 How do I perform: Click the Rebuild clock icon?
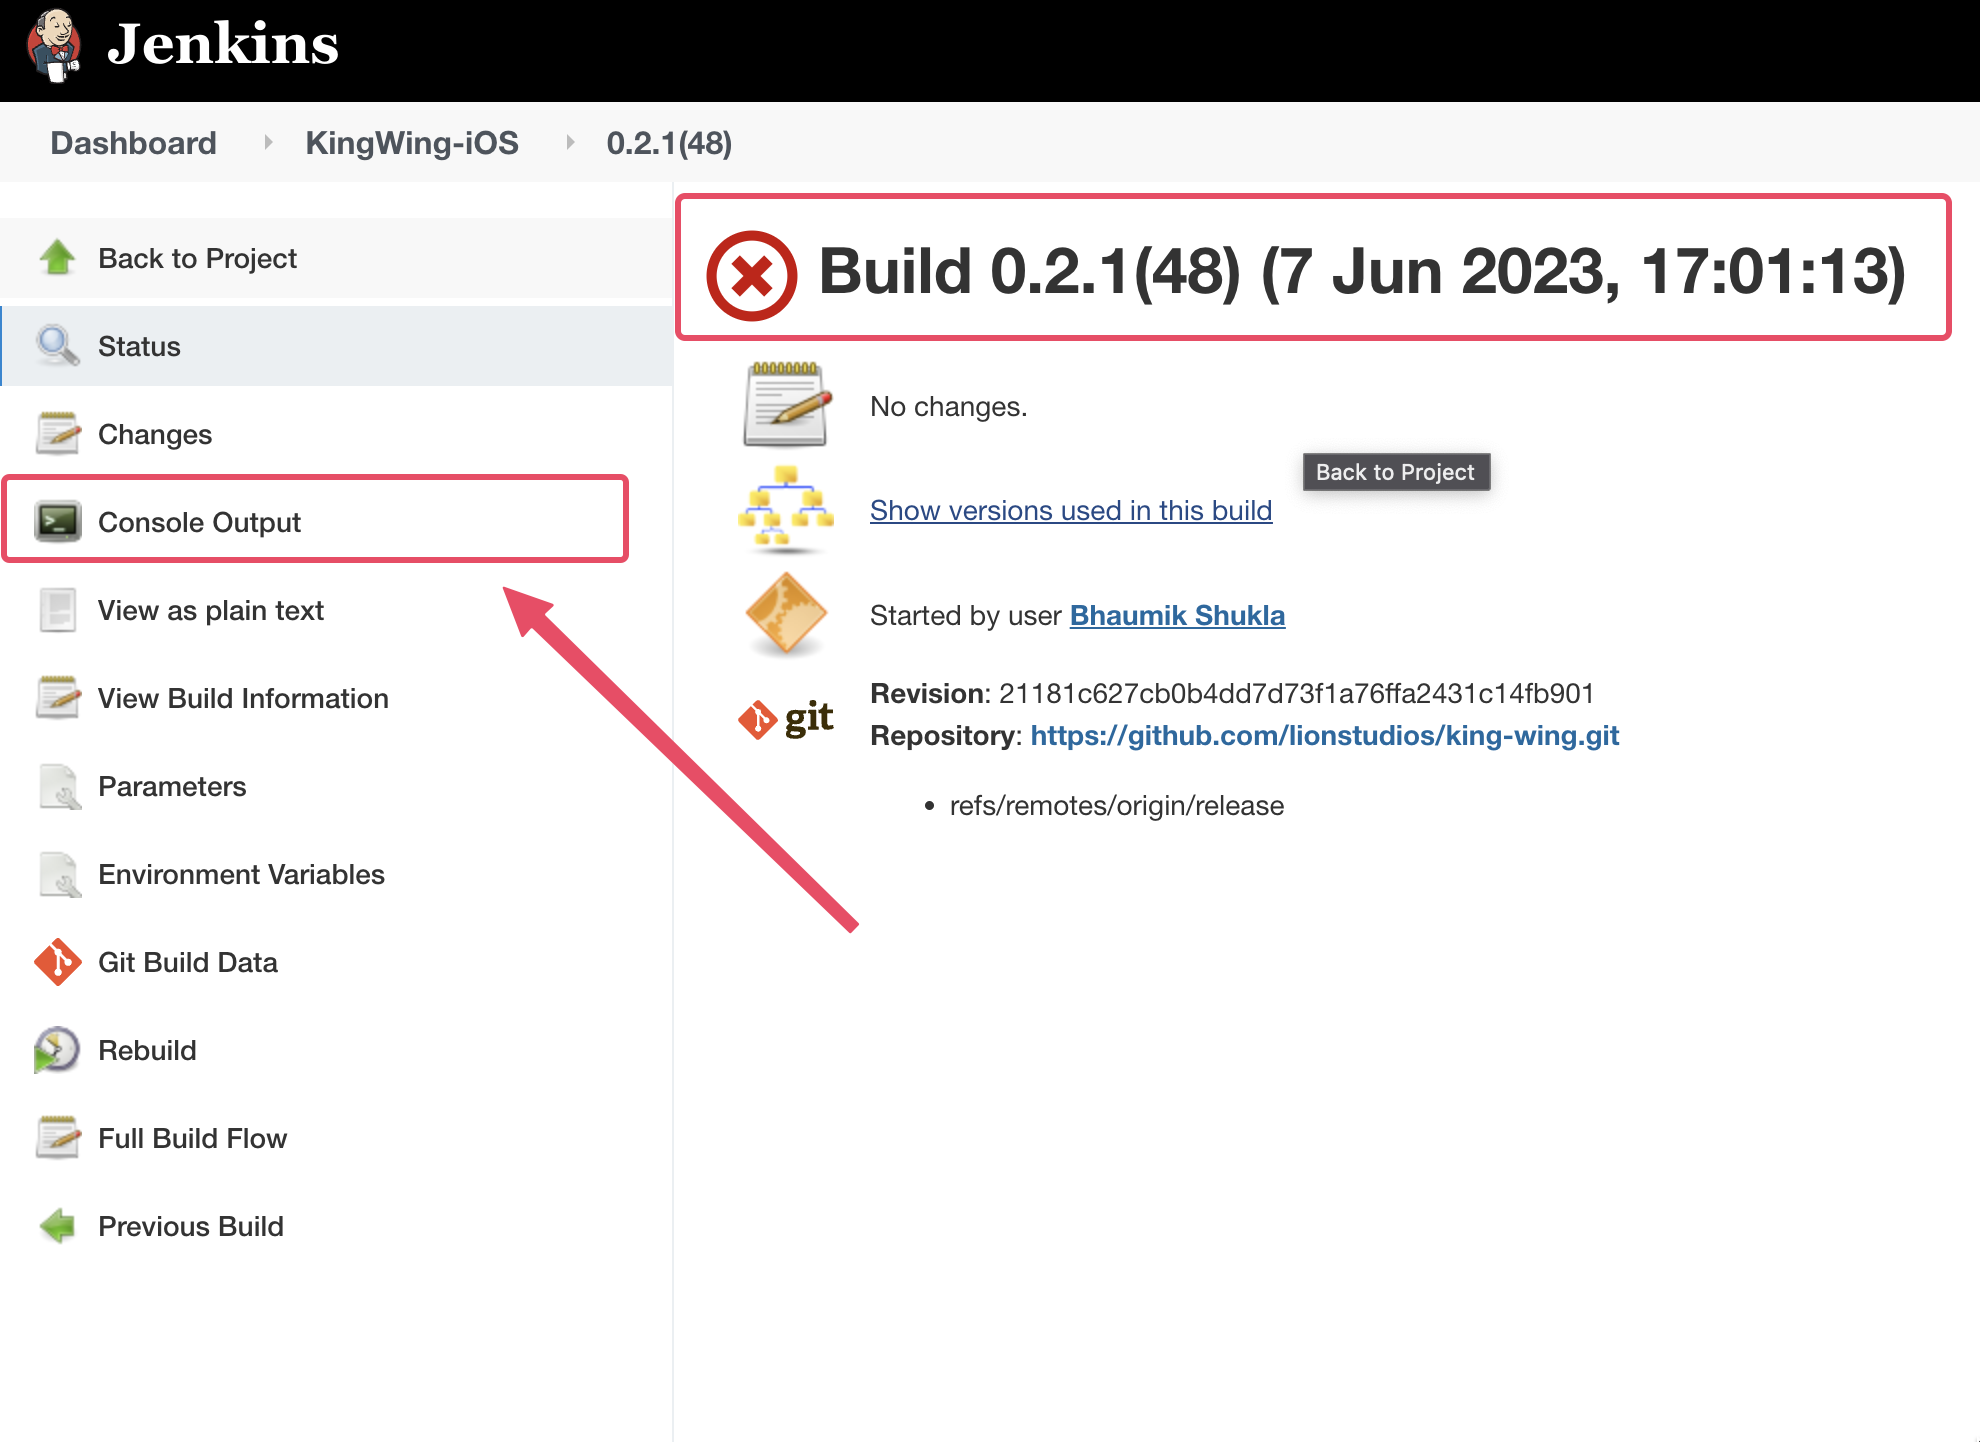click(56, 1050)
